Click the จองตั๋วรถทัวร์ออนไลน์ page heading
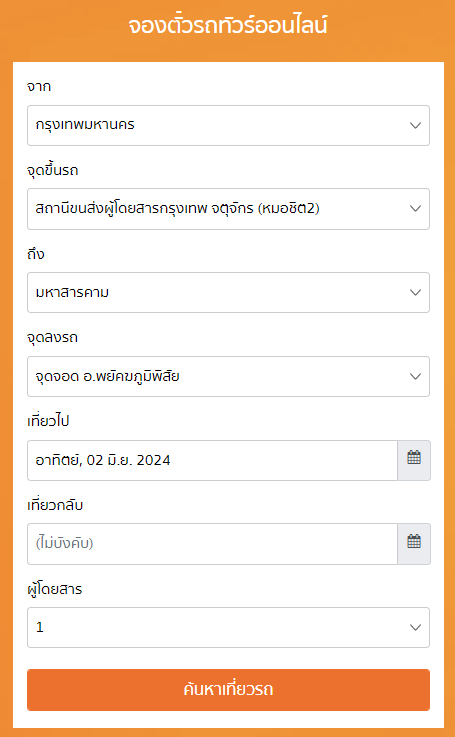The height and width of the screenshot is (737, 455). click(228, 25)
